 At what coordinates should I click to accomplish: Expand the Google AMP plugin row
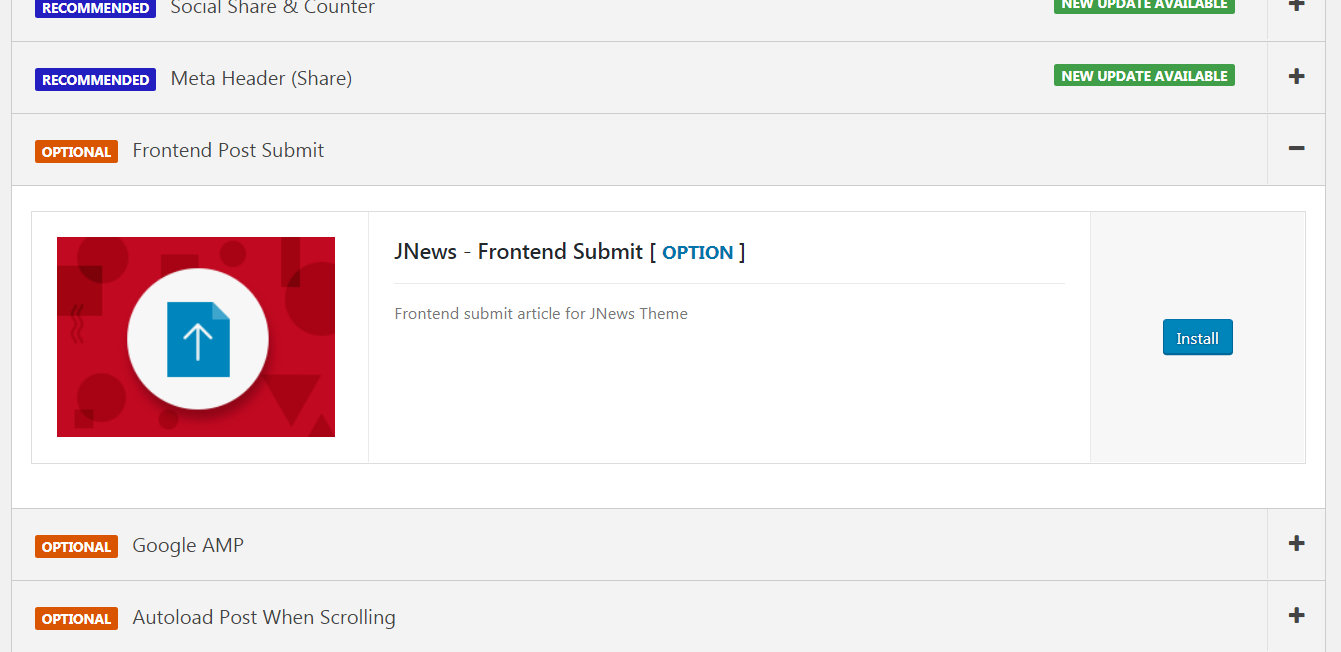coord(1296,544)
